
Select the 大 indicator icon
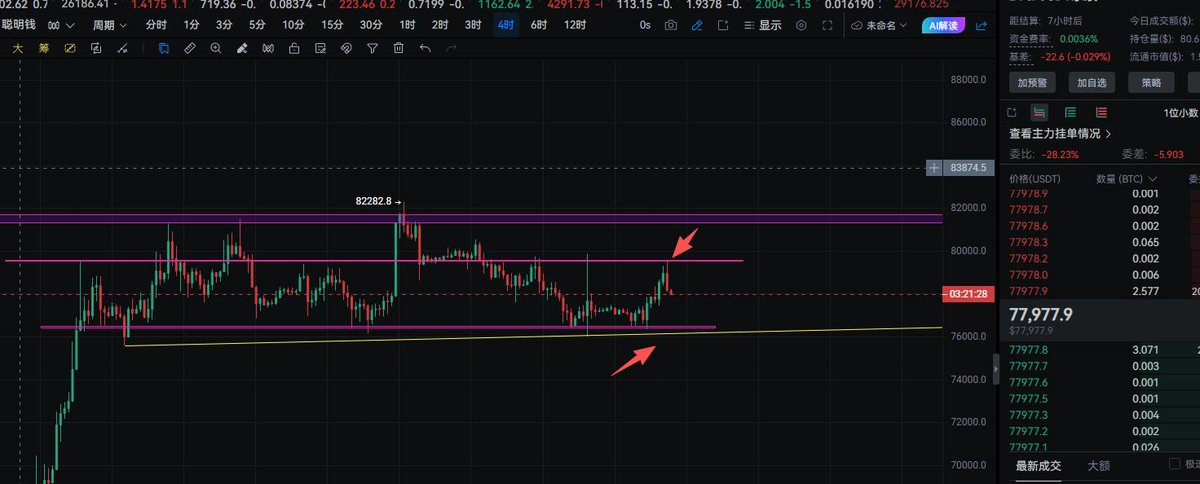tap(17, 47)
